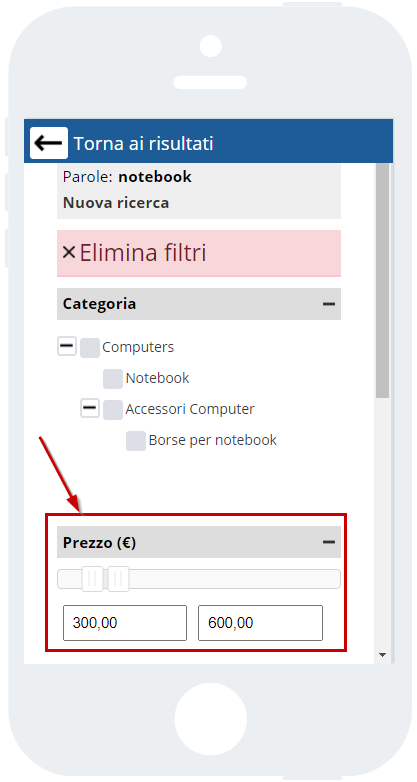The width and height of the screenshot is (417, 782).
Task: Click the Elimina filtri button
Action: tap(199, 253)
